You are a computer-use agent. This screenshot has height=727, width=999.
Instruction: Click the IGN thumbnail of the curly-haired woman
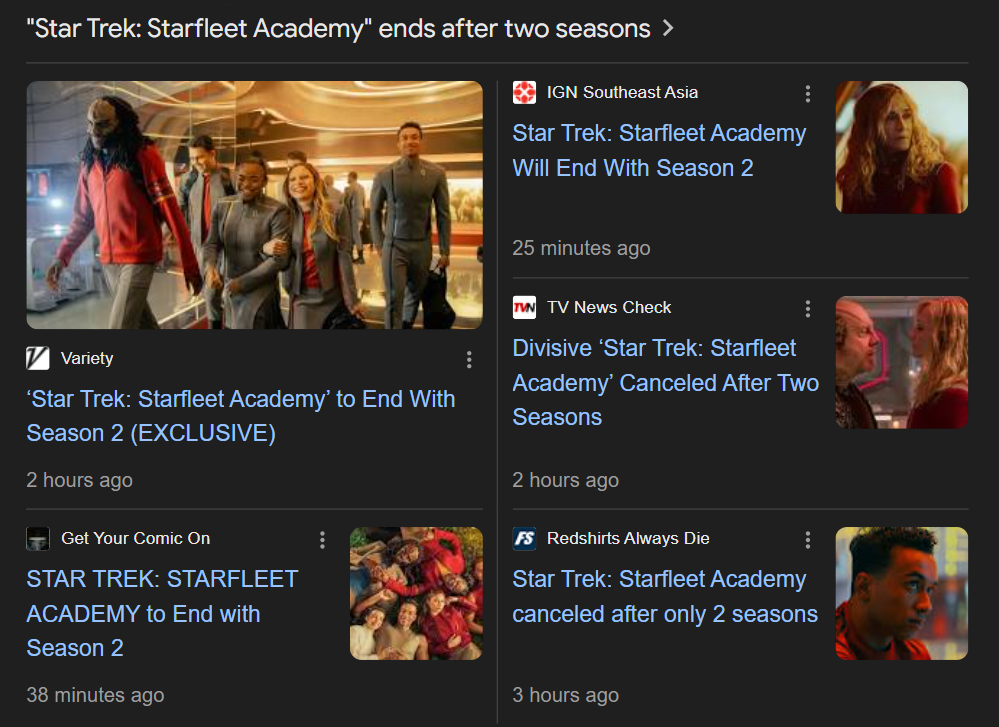click(902, 147)
